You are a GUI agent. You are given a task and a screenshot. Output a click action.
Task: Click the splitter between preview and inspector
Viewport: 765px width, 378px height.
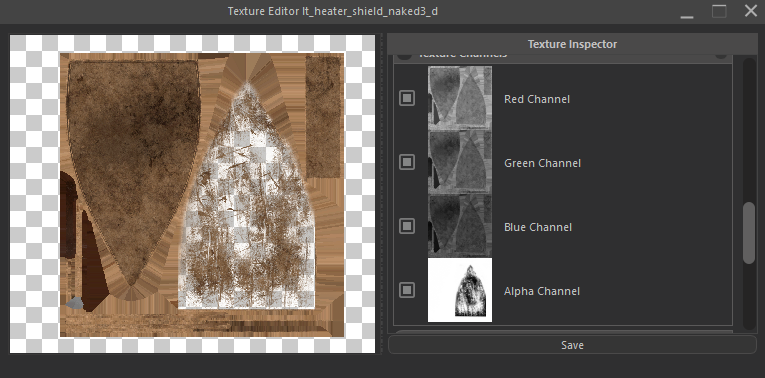click(x=381, y=194)
